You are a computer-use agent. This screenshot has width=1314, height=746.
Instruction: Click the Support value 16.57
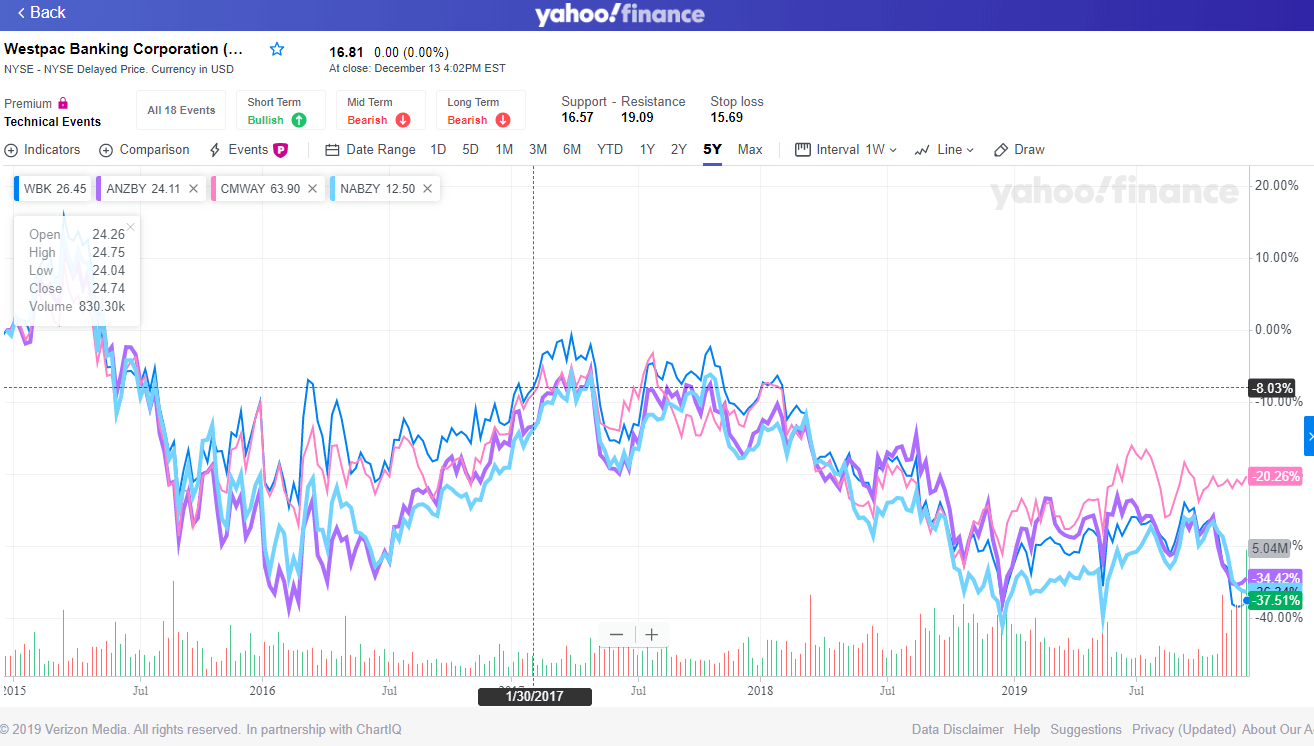[x=577, y=118]
